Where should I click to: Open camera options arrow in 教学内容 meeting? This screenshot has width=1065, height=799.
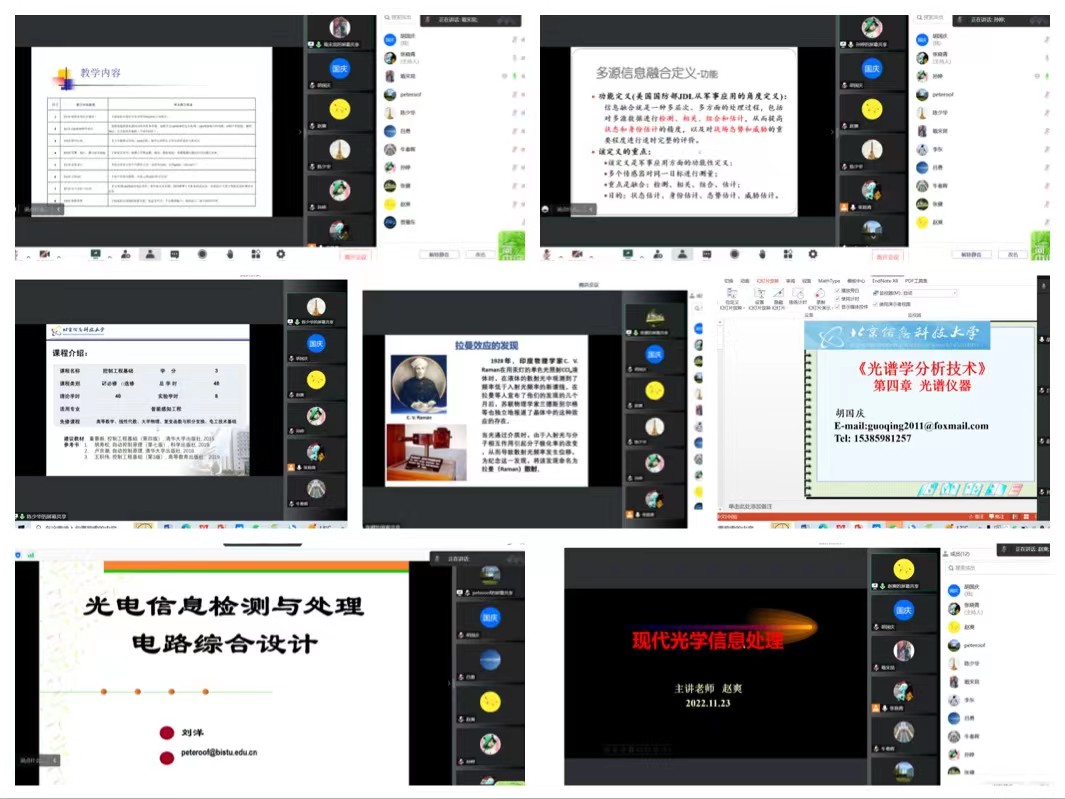click(58, 257)
